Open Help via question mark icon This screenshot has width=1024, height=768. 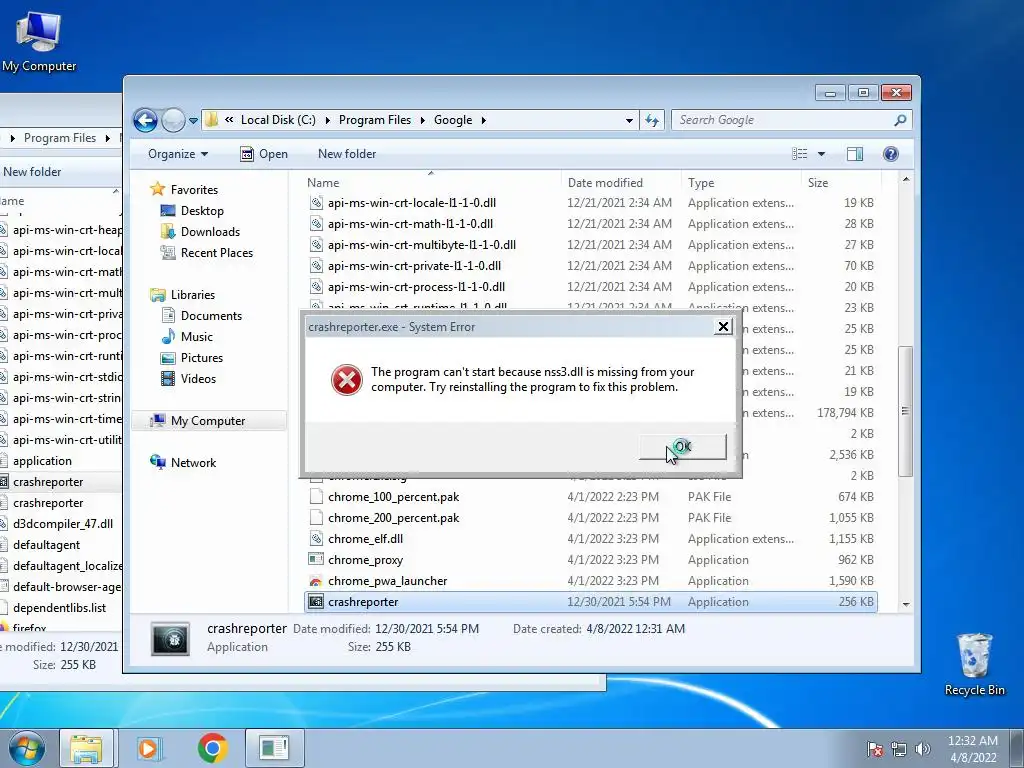[891, 154]
